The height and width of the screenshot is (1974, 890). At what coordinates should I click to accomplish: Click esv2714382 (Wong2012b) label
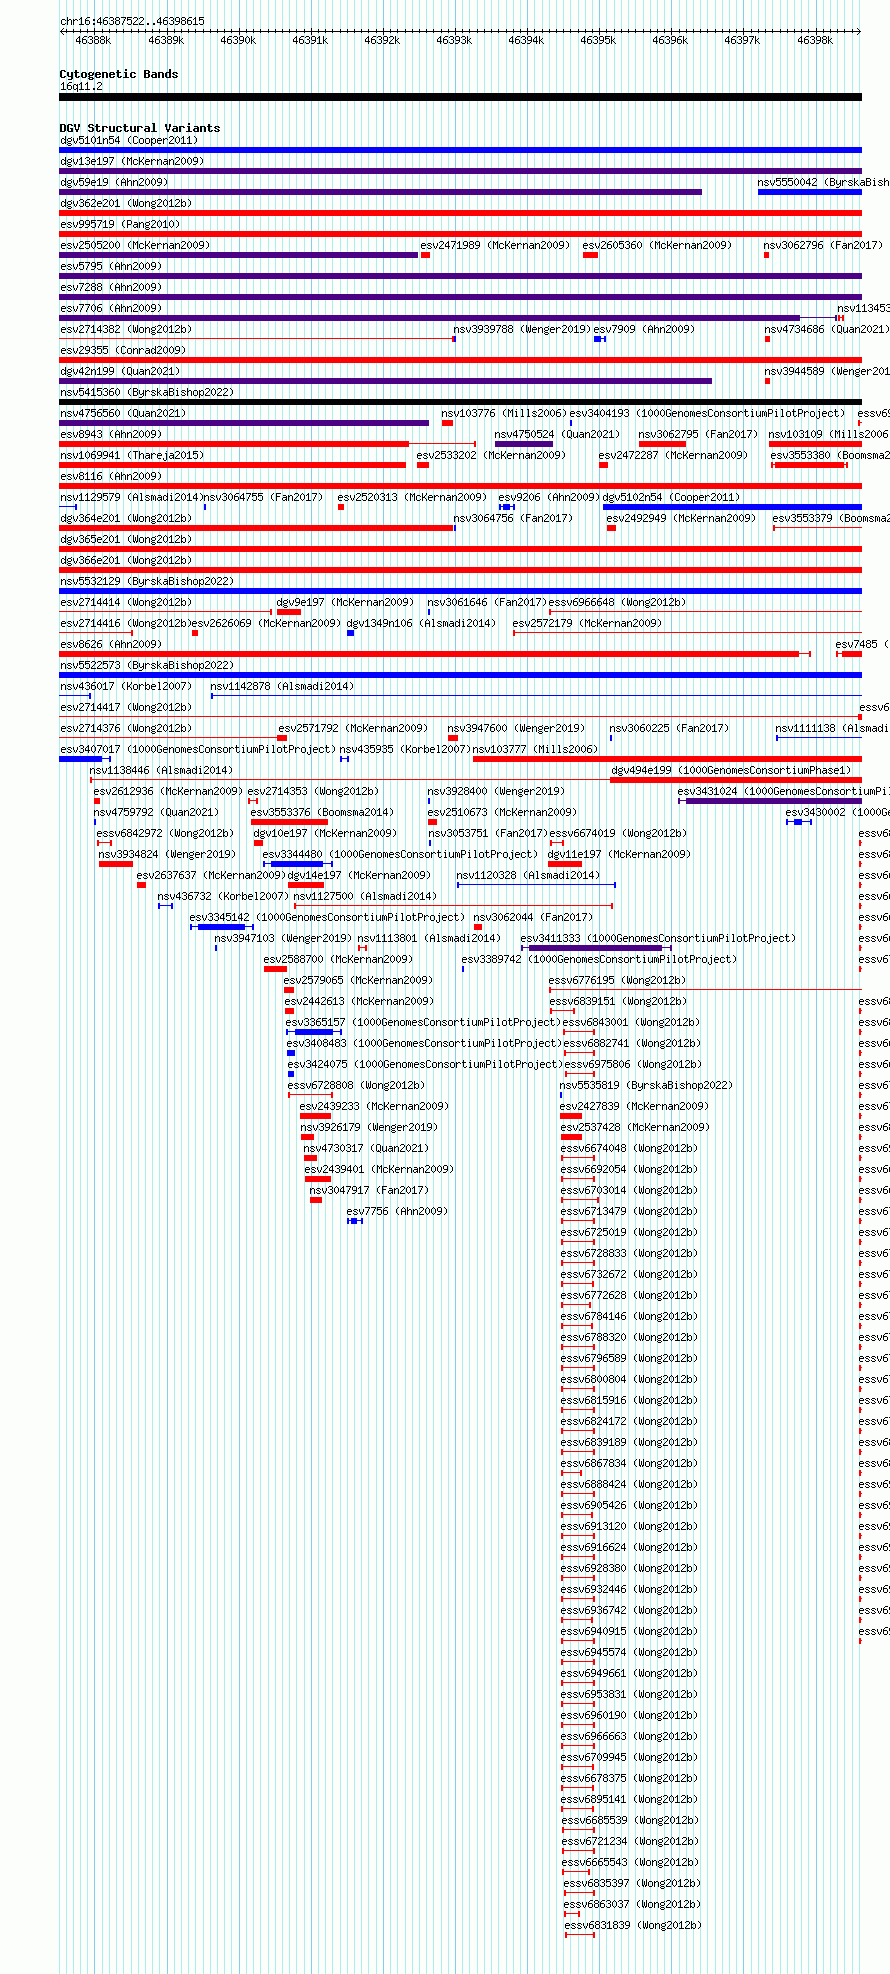tap(126, 329)
